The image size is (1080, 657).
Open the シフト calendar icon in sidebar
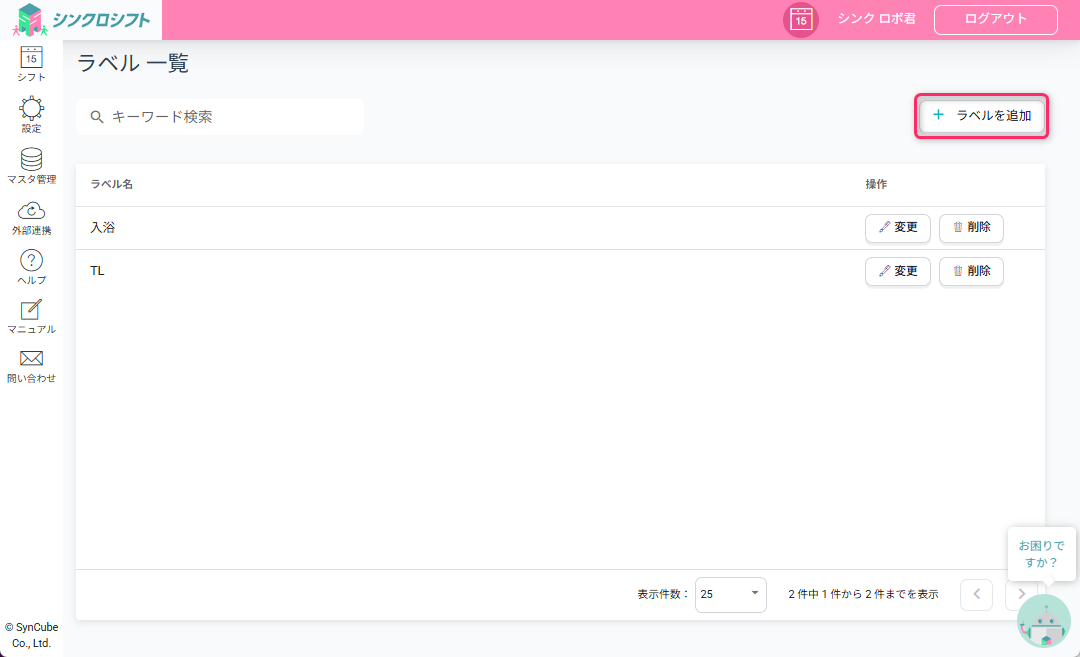pyautogui.click(x=31, y=59)
